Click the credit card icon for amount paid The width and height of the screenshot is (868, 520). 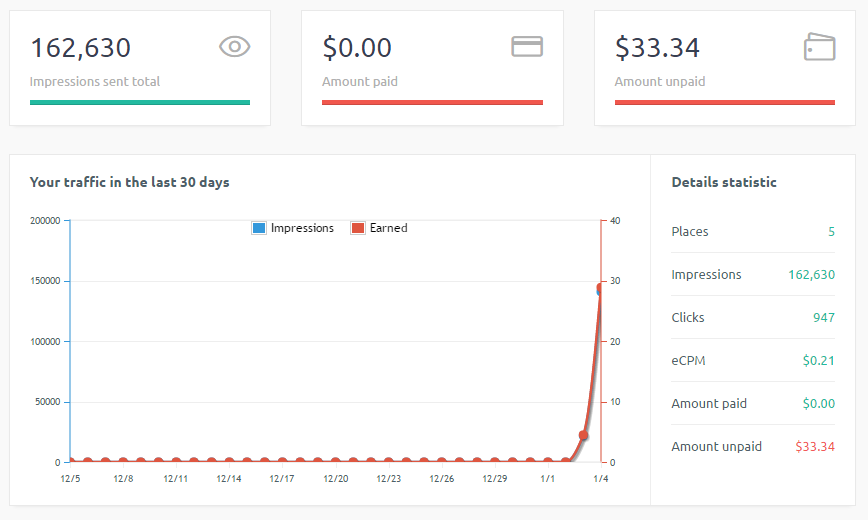point(527,46)
